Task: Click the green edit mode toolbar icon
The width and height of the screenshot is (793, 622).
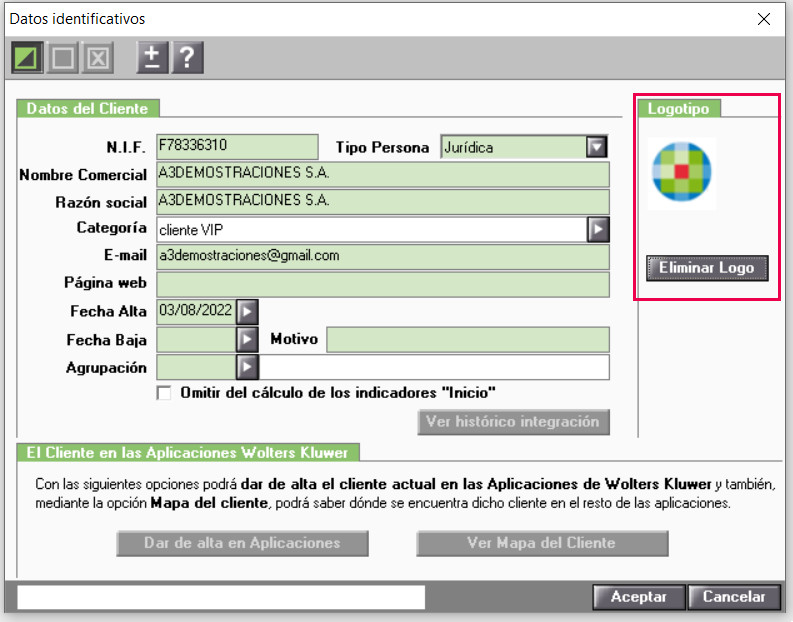Action: point(27,58)
